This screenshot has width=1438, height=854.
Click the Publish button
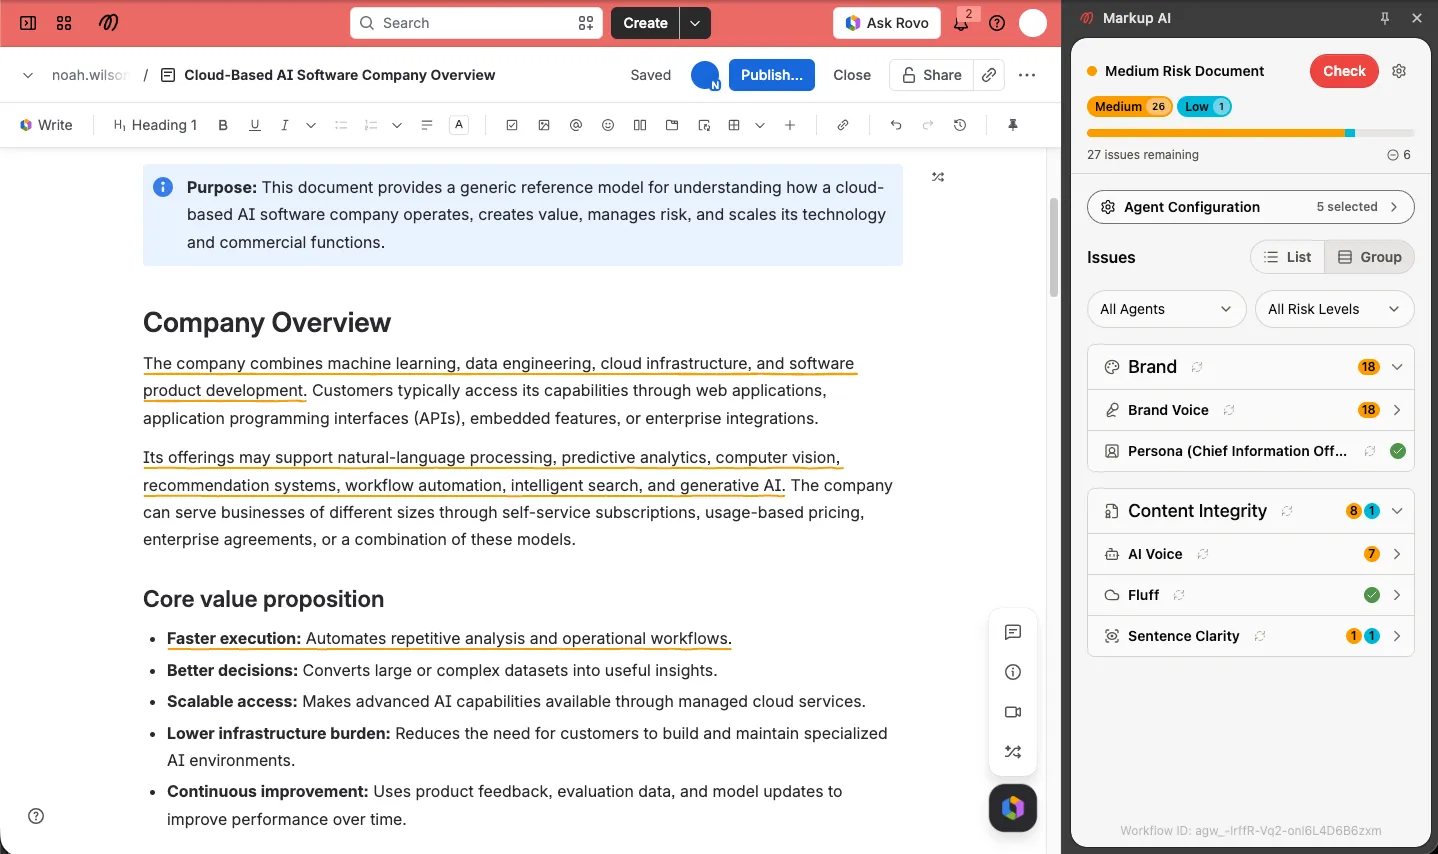[x=771, y=75]
